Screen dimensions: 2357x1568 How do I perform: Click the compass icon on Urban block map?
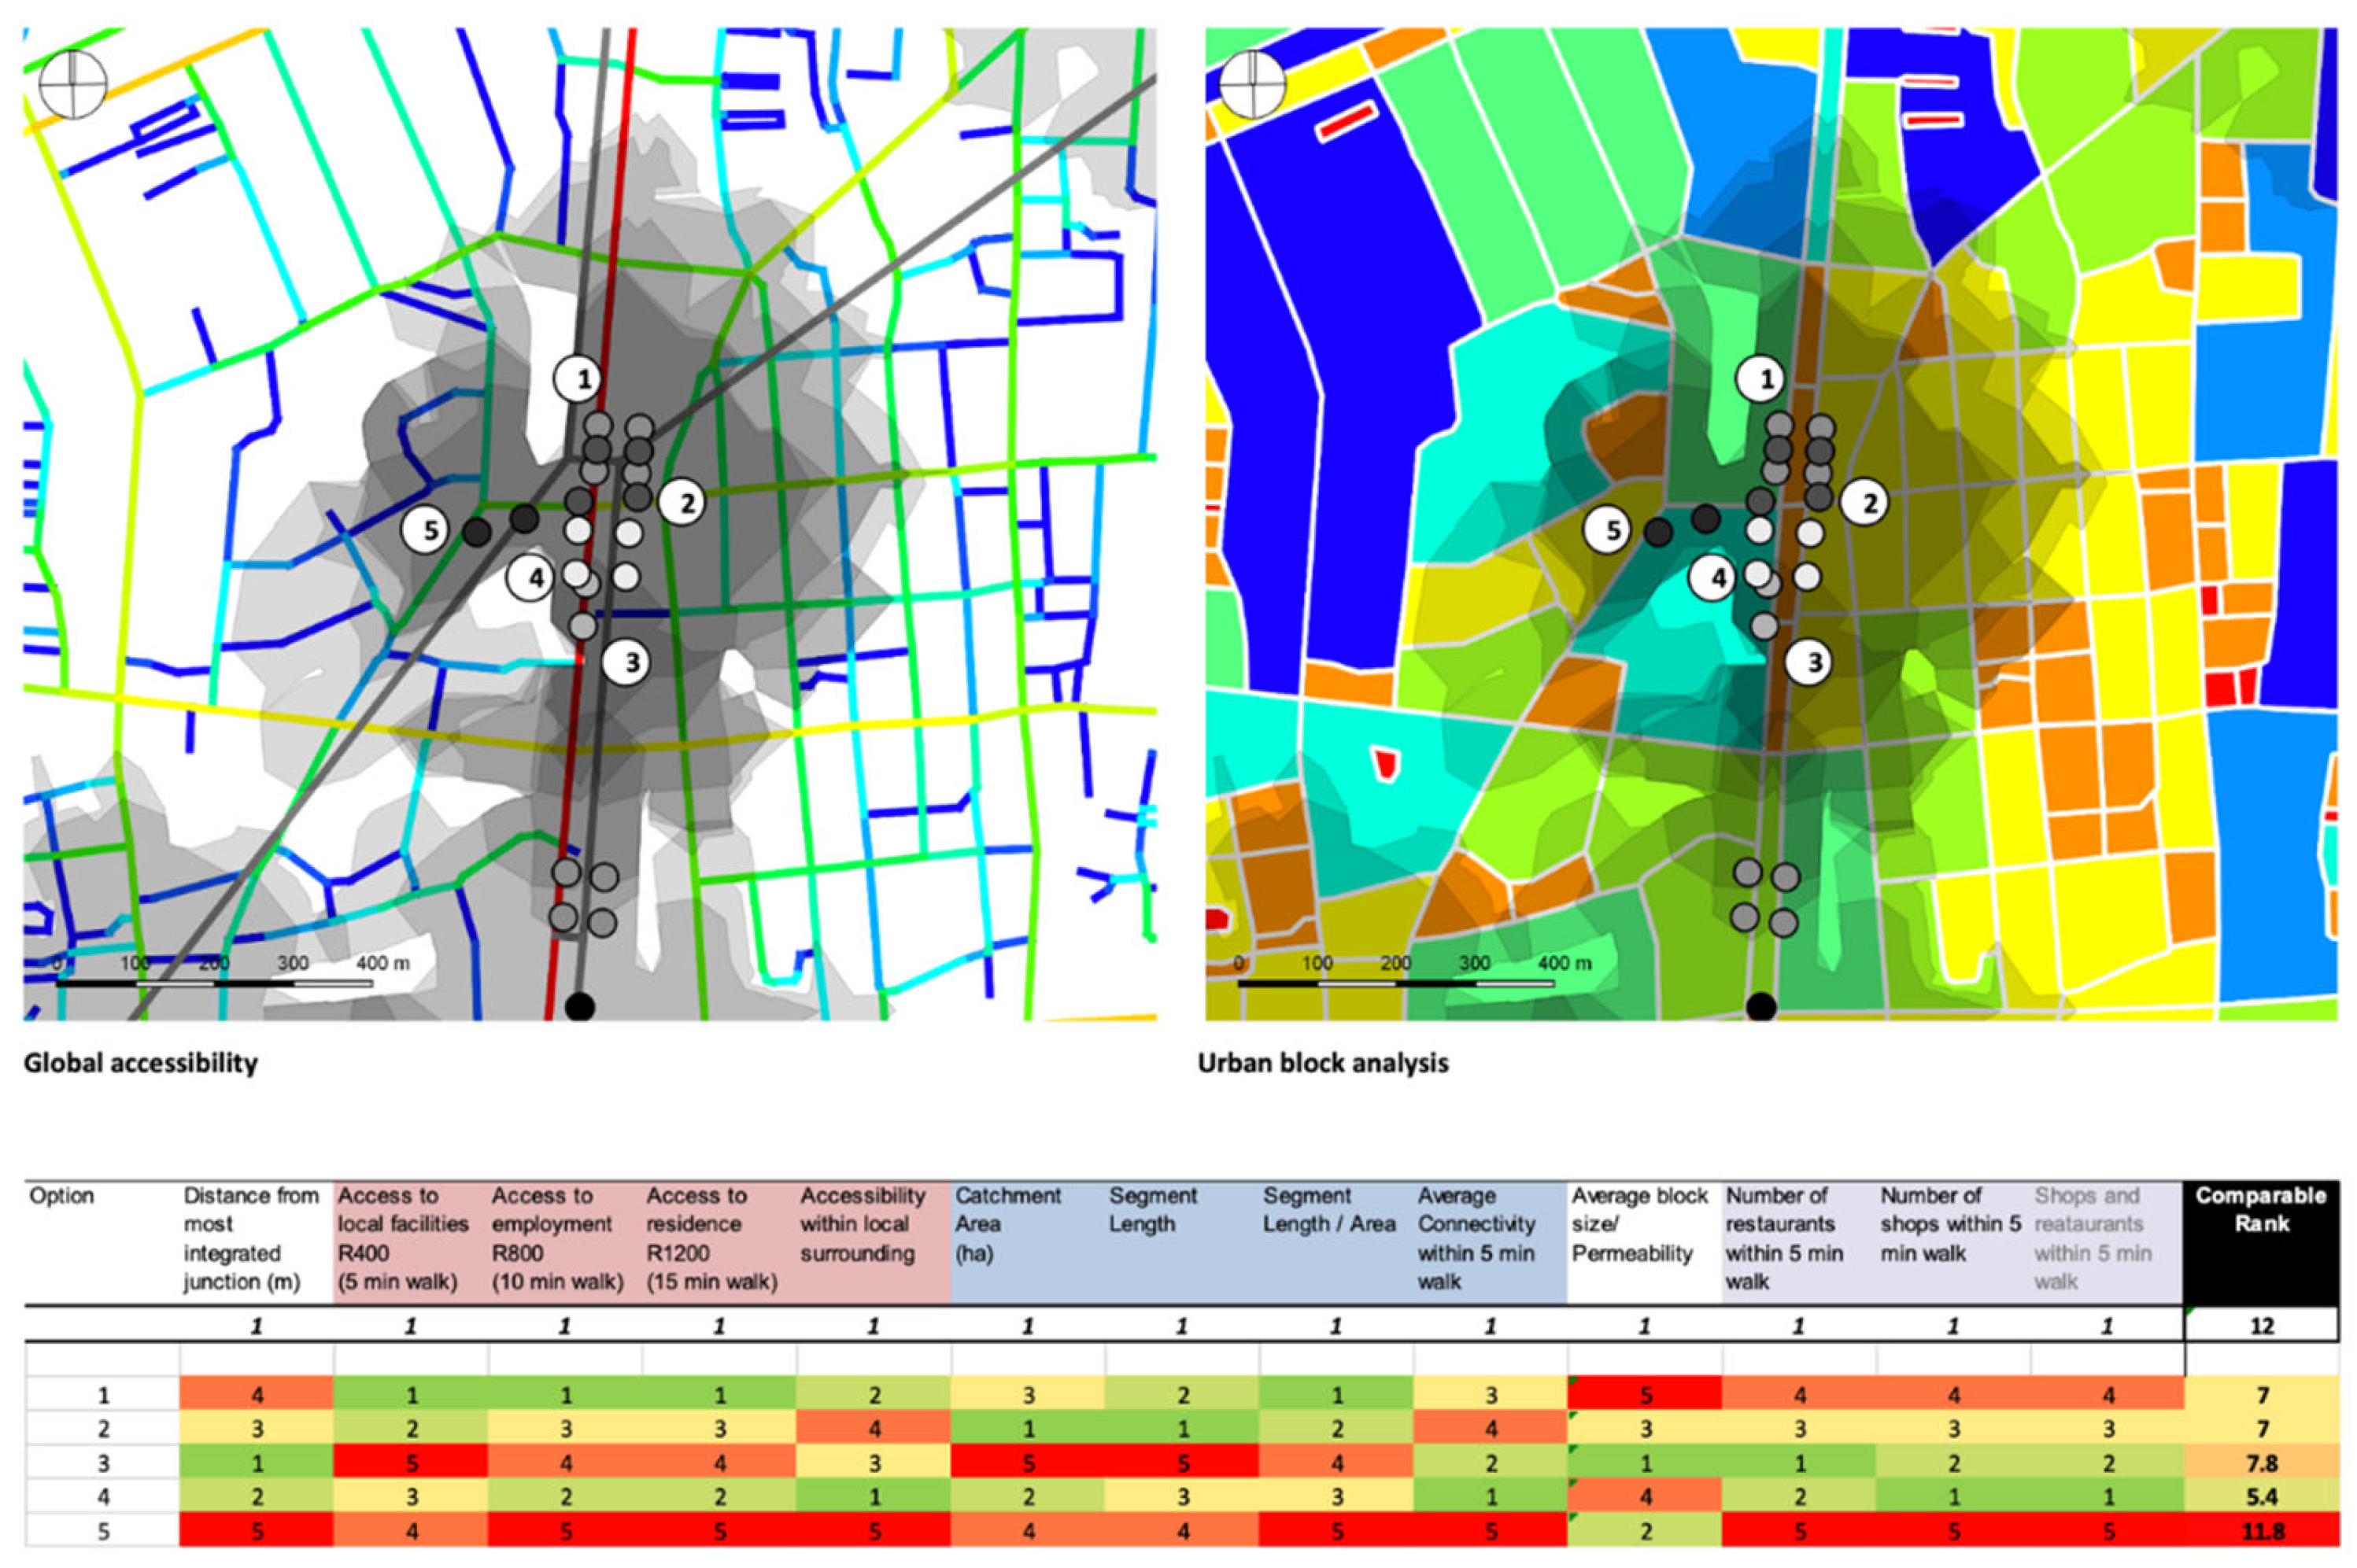(1252, 84)
